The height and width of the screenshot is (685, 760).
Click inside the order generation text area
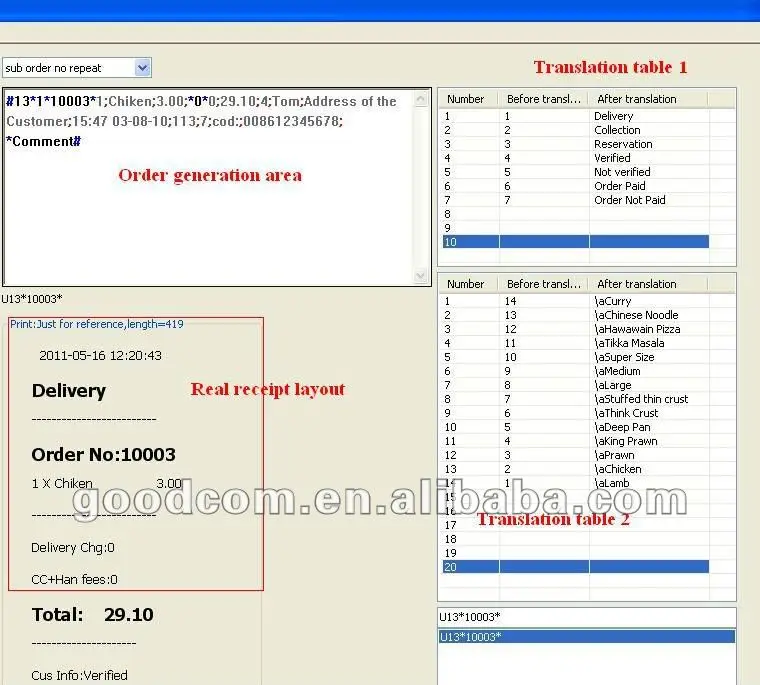(208, 187)
